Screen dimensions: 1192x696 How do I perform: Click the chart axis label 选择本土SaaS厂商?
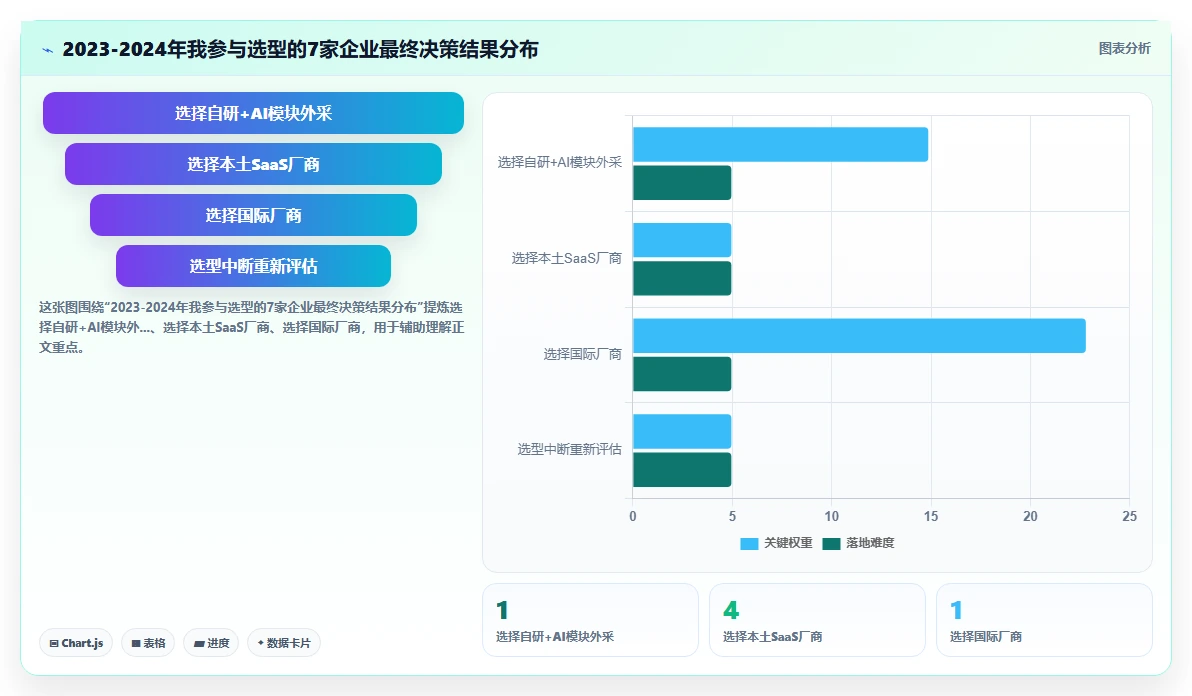pyautogui.click(x=566, y=258)
